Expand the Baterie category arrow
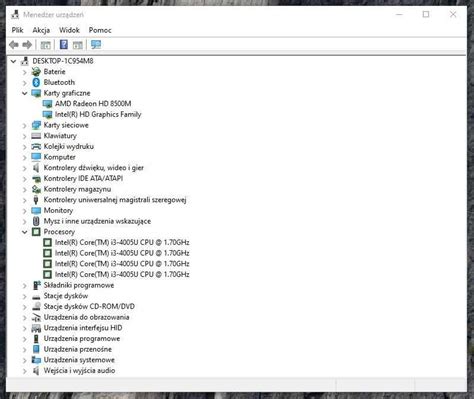Image resolution: width=474 pixels, height=399 pixels. (24, 72)
